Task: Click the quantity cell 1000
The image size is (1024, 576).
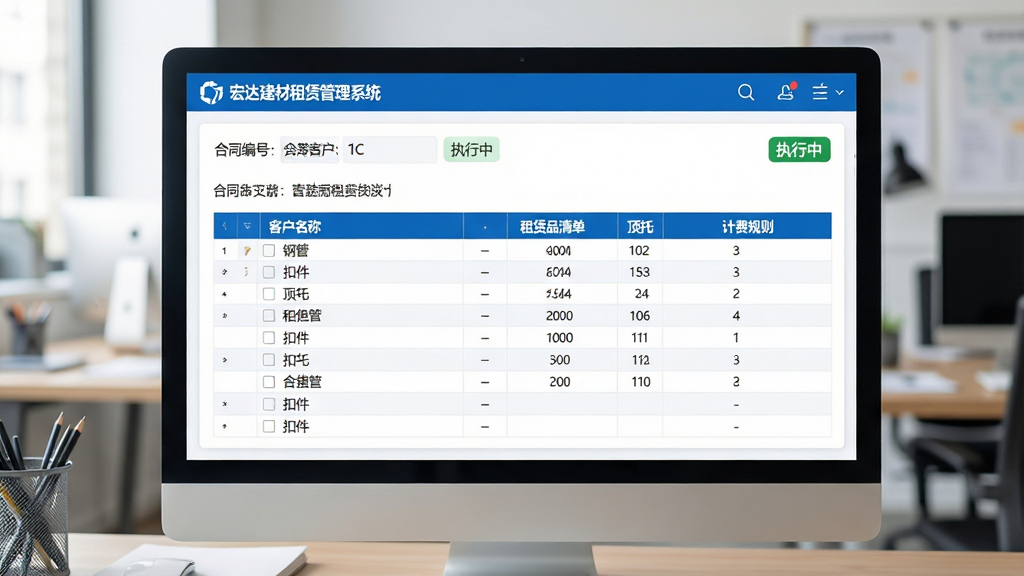Action: (x=560, y=338)
